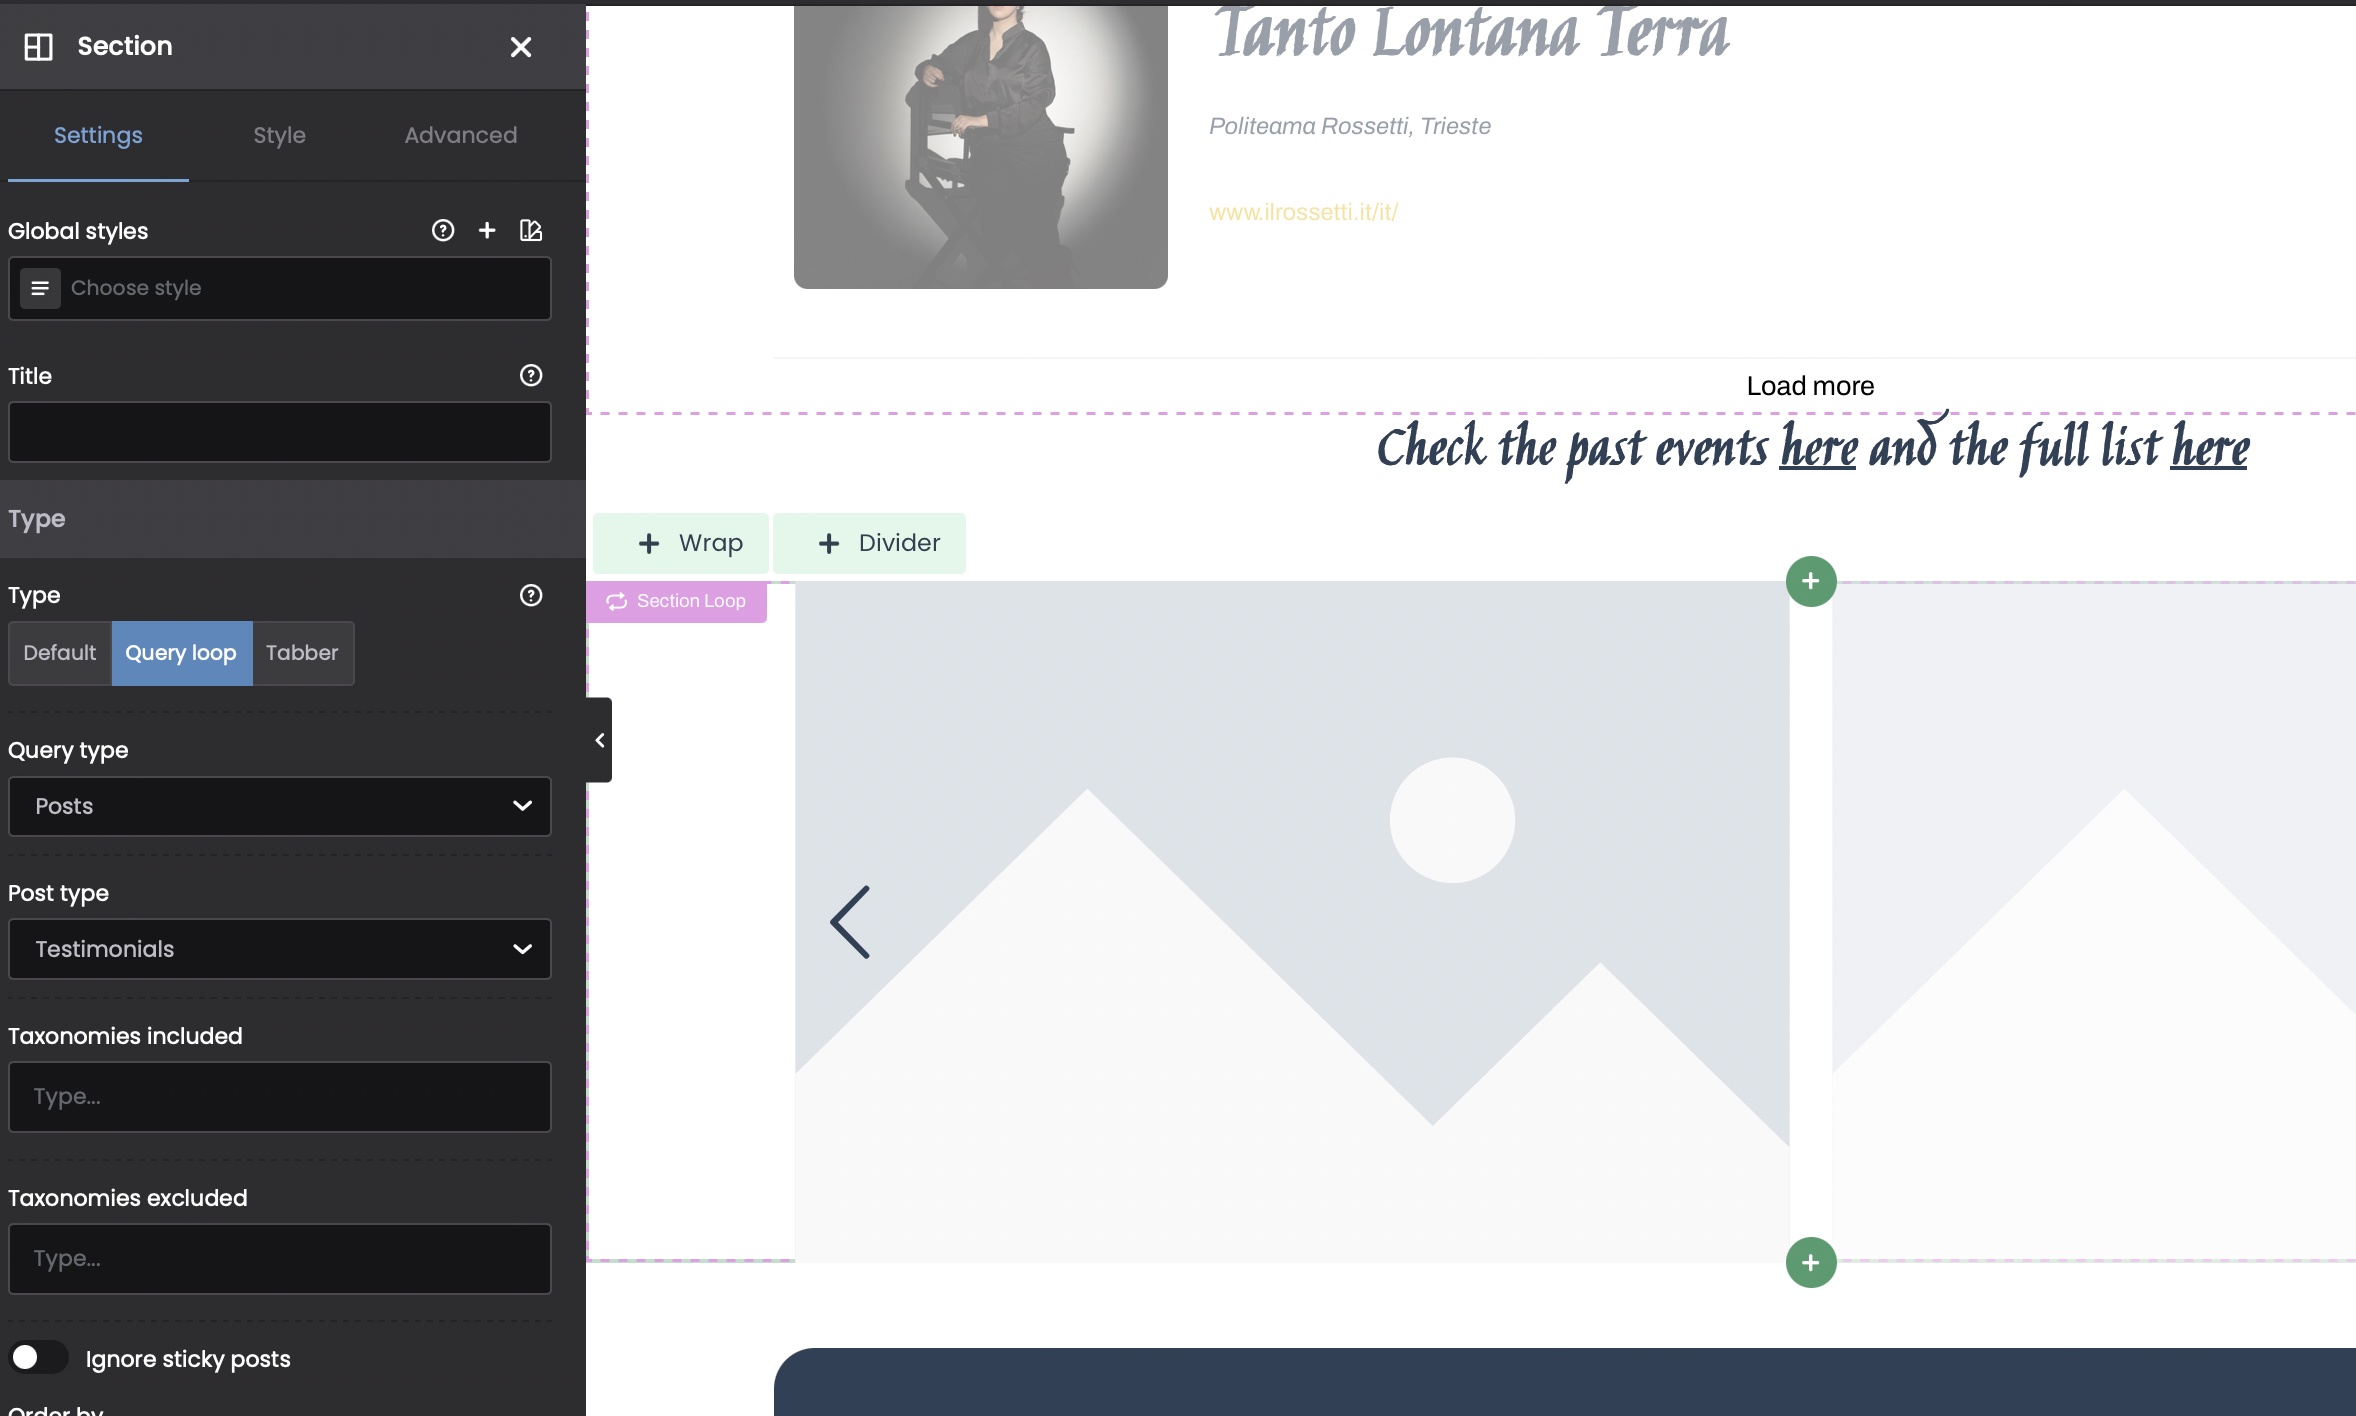The height and width of the screenshot is (1416, 2356).
Task: Switch to the Style tab
Action: point(279,135)
